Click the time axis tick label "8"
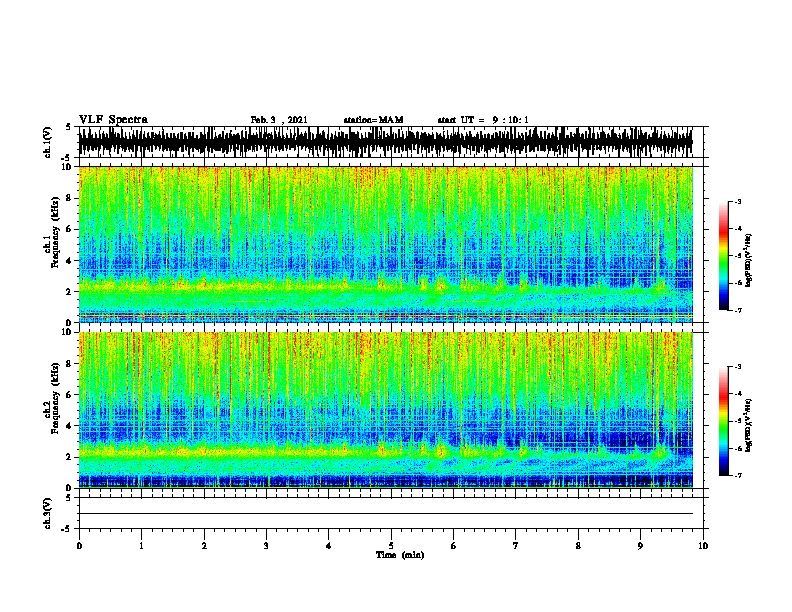 [x=578, y=546]
